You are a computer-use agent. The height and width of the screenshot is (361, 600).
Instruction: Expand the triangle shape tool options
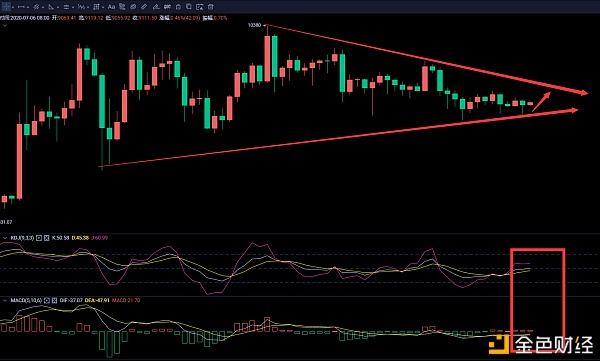pyautogui.click(x=58, y=7)
